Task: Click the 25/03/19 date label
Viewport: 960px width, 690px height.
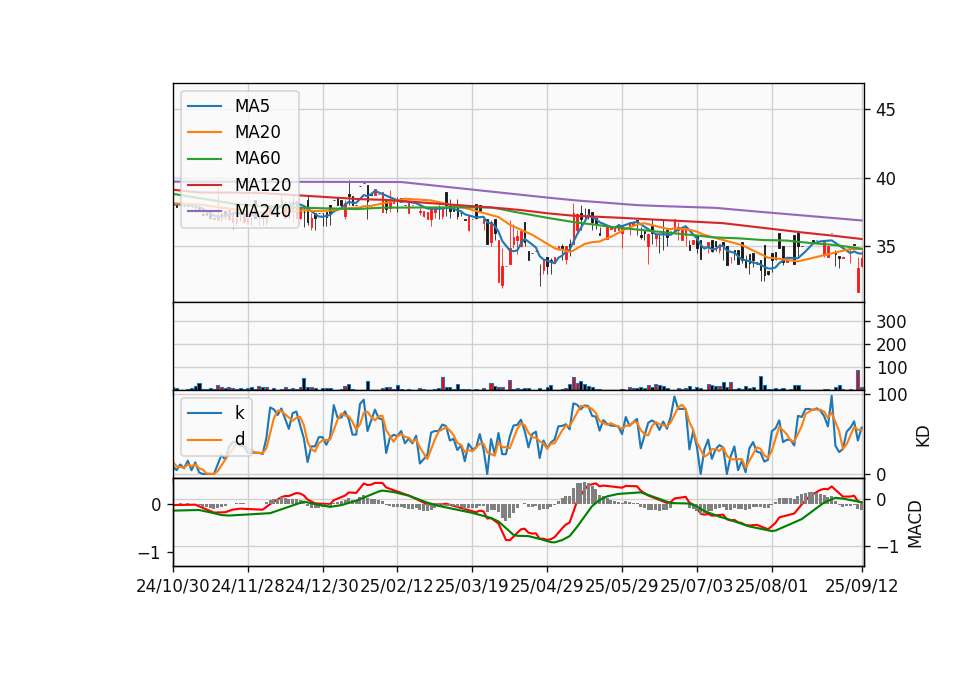Action: point(472,586)
